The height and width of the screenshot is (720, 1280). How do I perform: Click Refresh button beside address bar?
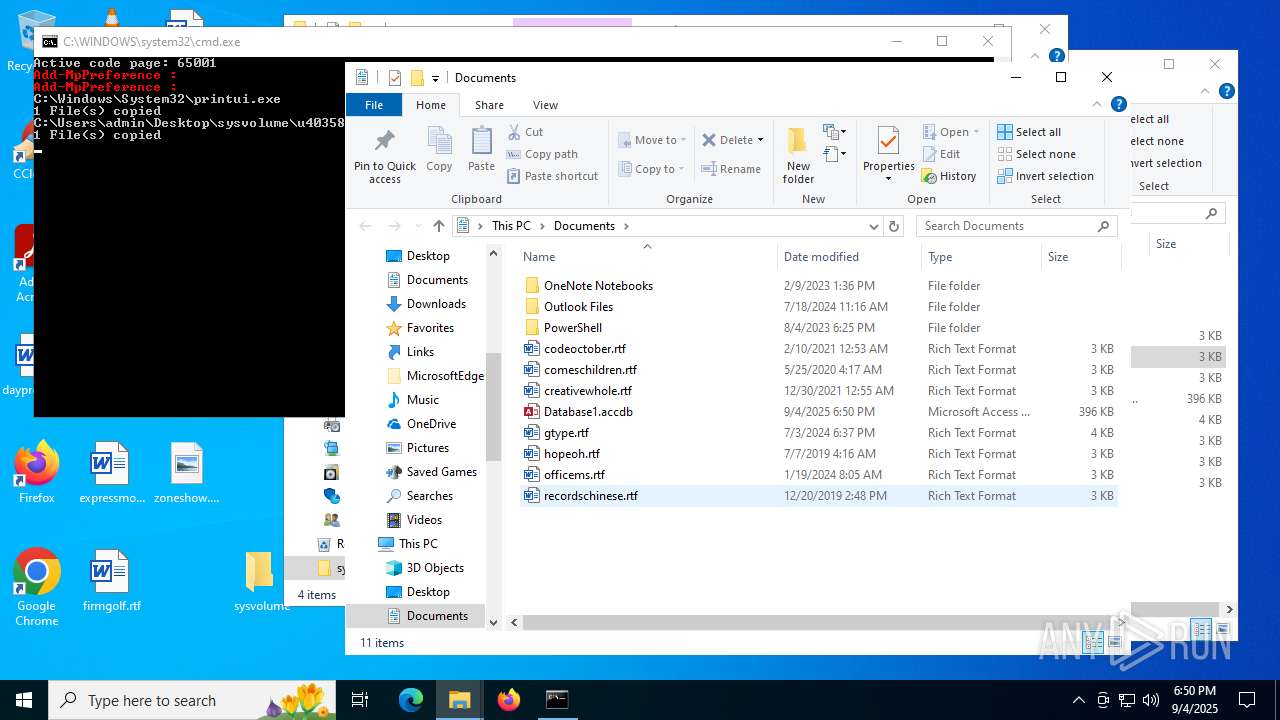(894, 226)
